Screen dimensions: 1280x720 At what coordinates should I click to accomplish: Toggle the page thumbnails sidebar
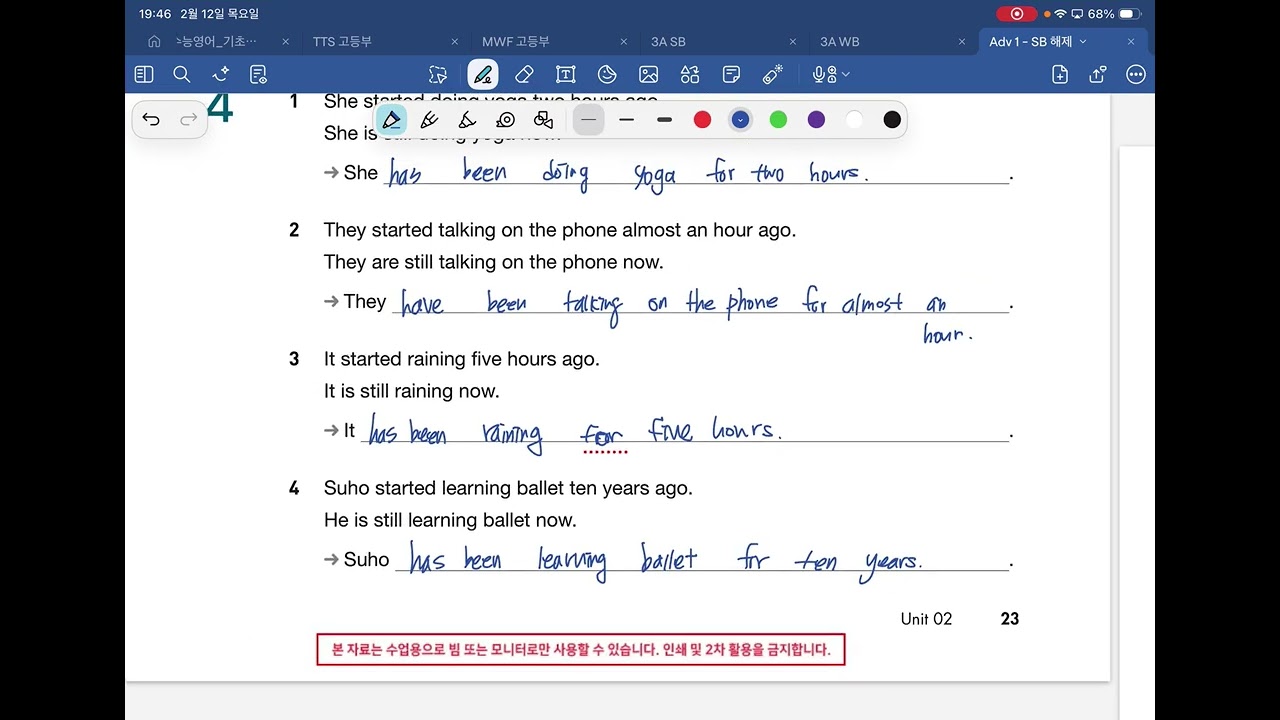tap(144, 74)
